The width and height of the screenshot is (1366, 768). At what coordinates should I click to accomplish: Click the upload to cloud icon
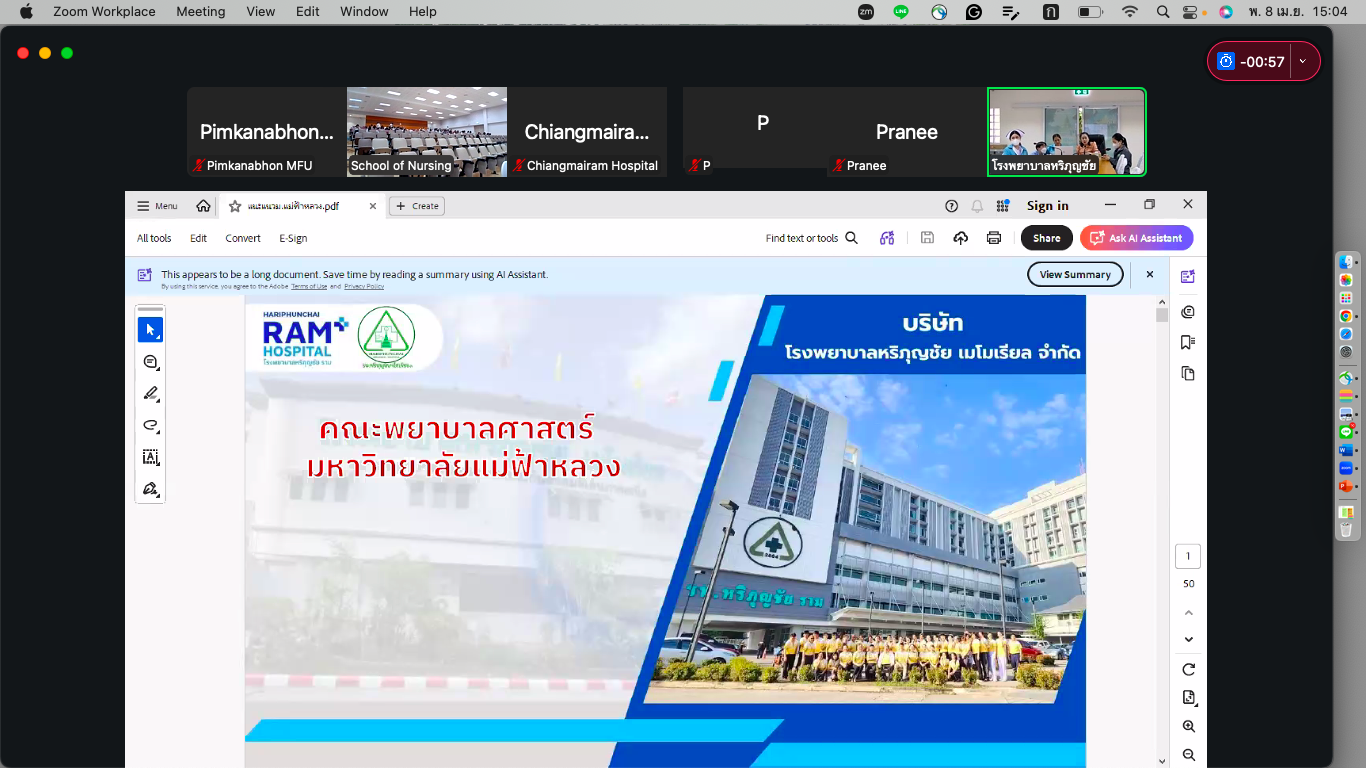pos(960,238)
